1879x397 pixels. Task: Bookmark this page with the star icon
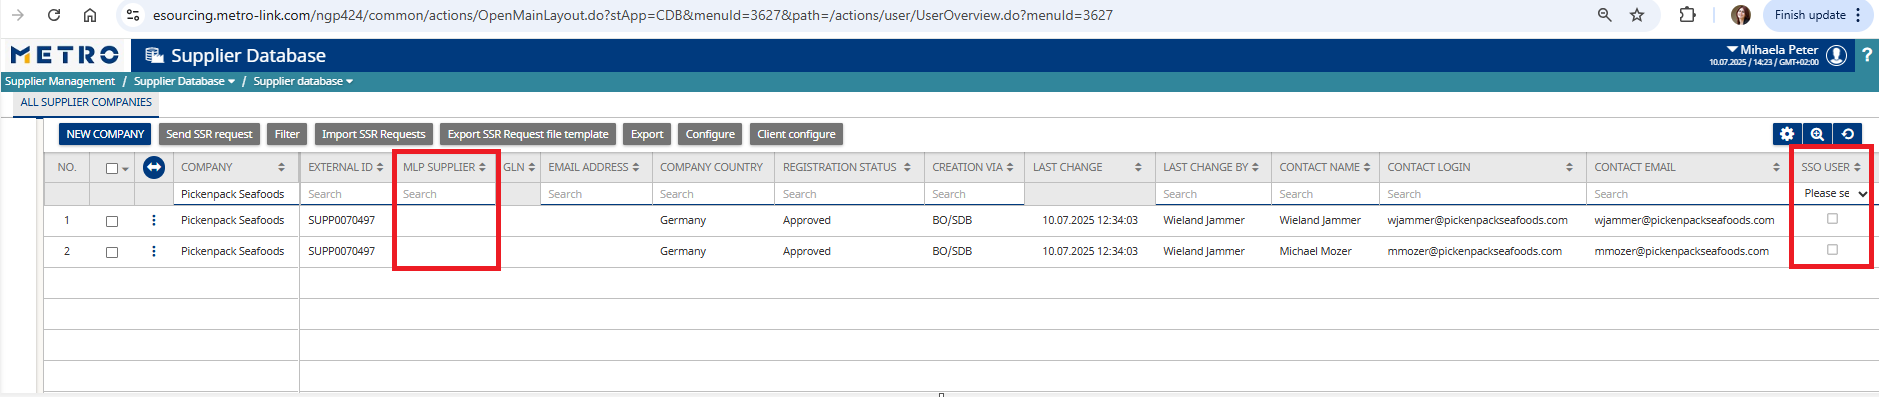point(1637,15)
